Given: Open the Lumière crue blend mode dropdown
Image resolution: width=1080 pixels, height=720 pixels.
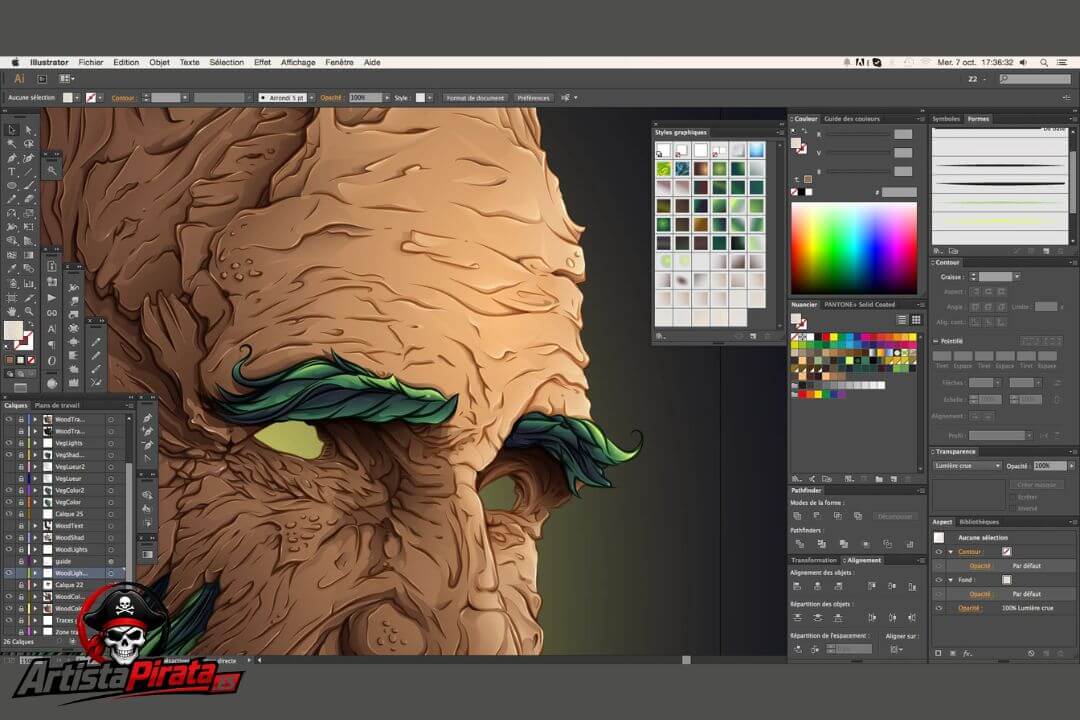Looking at the screenshot, I should click(967, 466).
